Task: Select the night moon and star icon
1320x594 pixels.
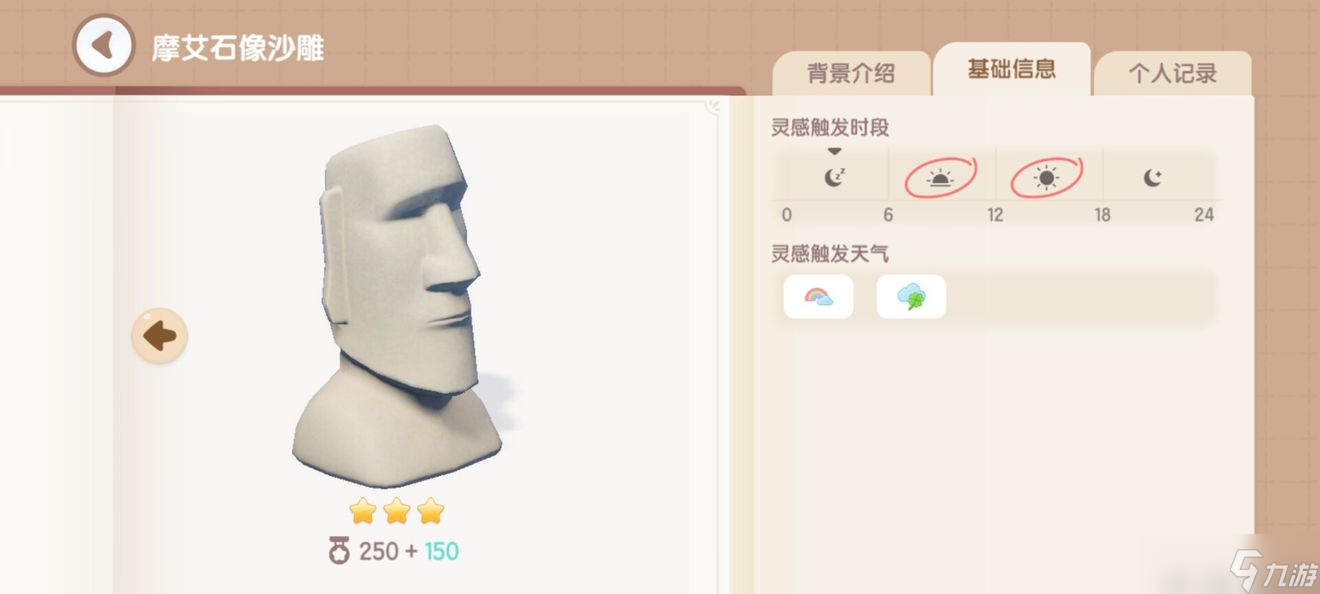Action: (x=1153, y=178)
